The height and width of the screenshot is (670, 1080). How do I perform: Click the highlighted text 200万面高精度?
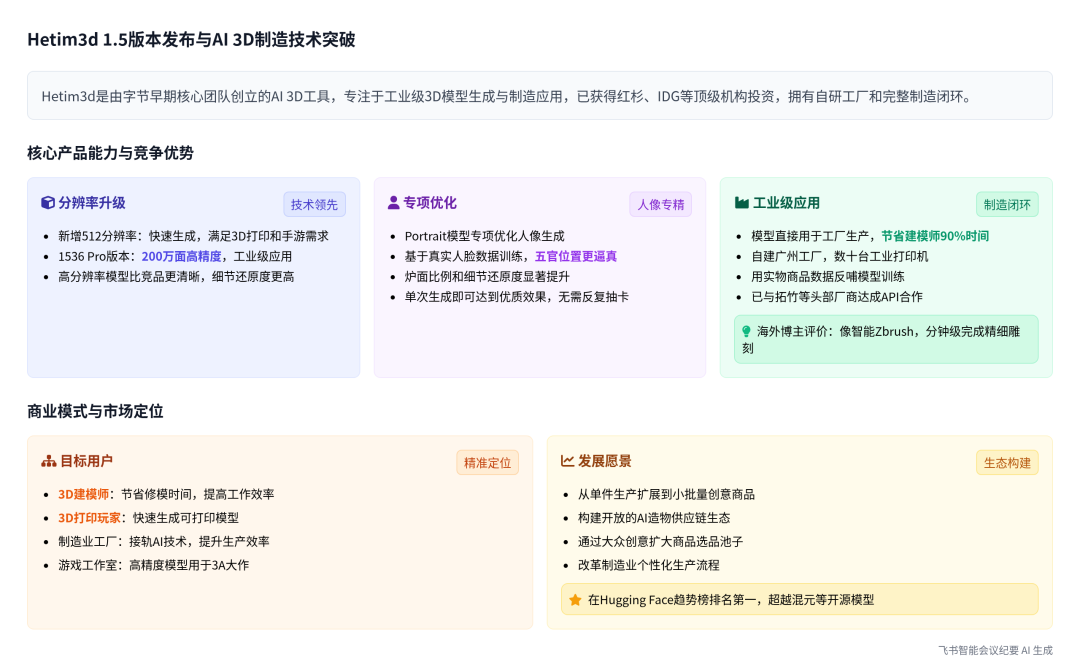point(181,256)
